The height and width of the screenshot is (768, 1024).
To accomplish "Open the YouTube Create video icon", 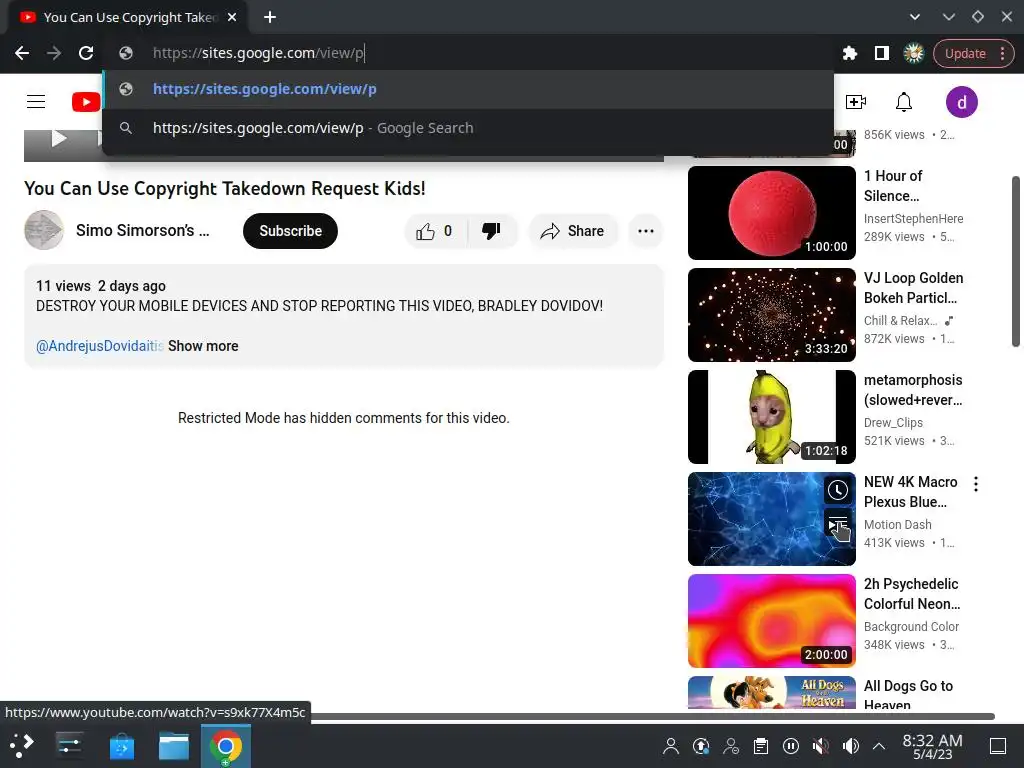I will (856, 102).
